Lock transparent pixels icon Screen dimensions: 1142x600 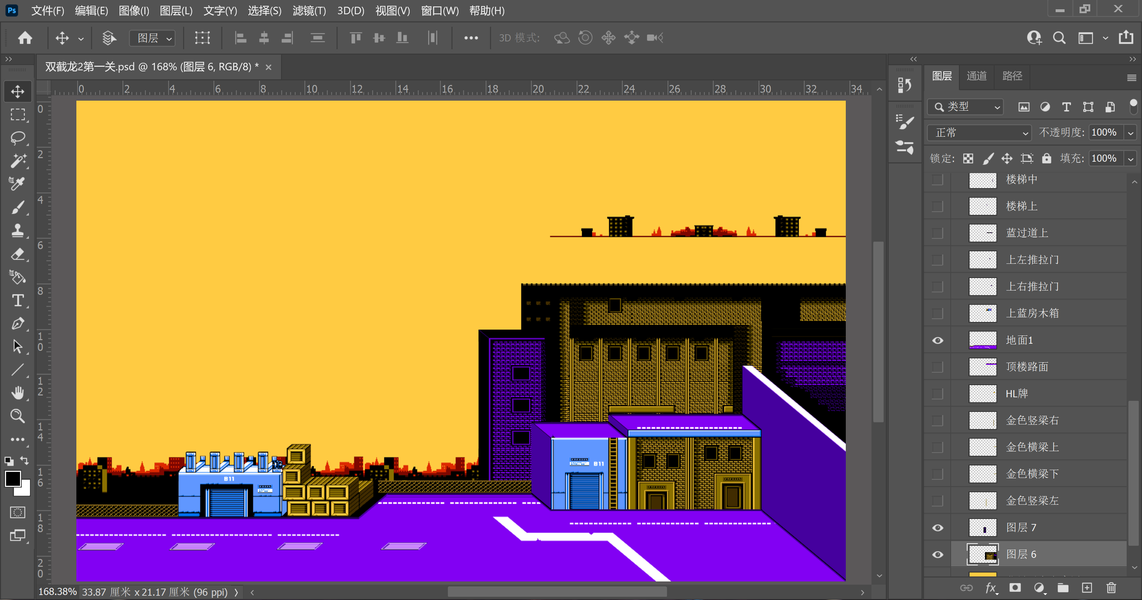968,158
